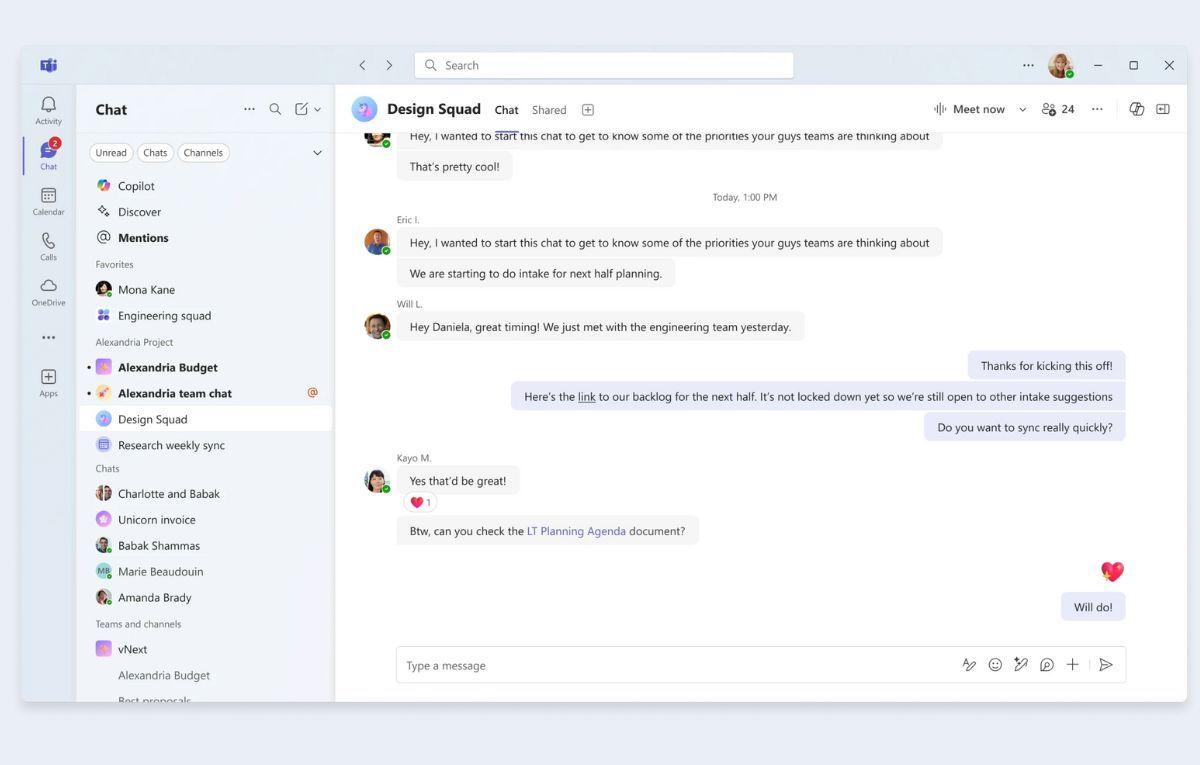1200x765 pixels.
Task: Click the emoji smiley icon in compose box
Action: point(995,665)
